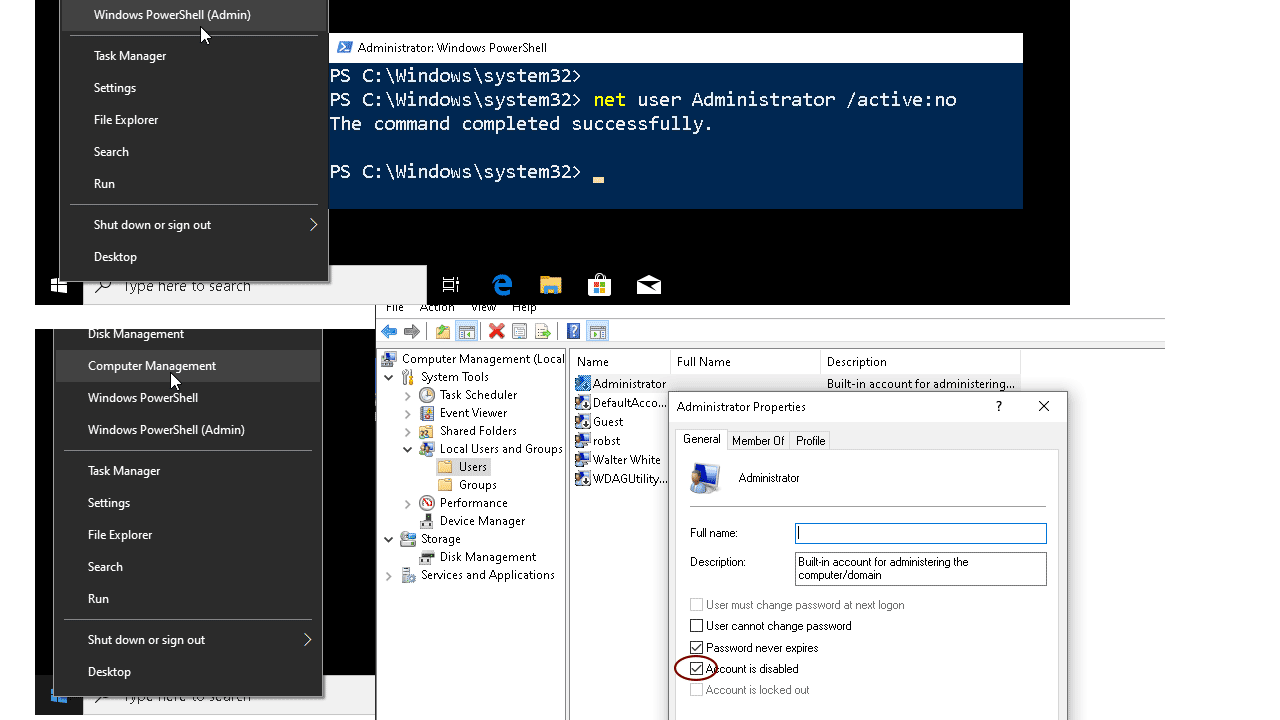Click the Start button beside the search box

click(x=59, y=286)
